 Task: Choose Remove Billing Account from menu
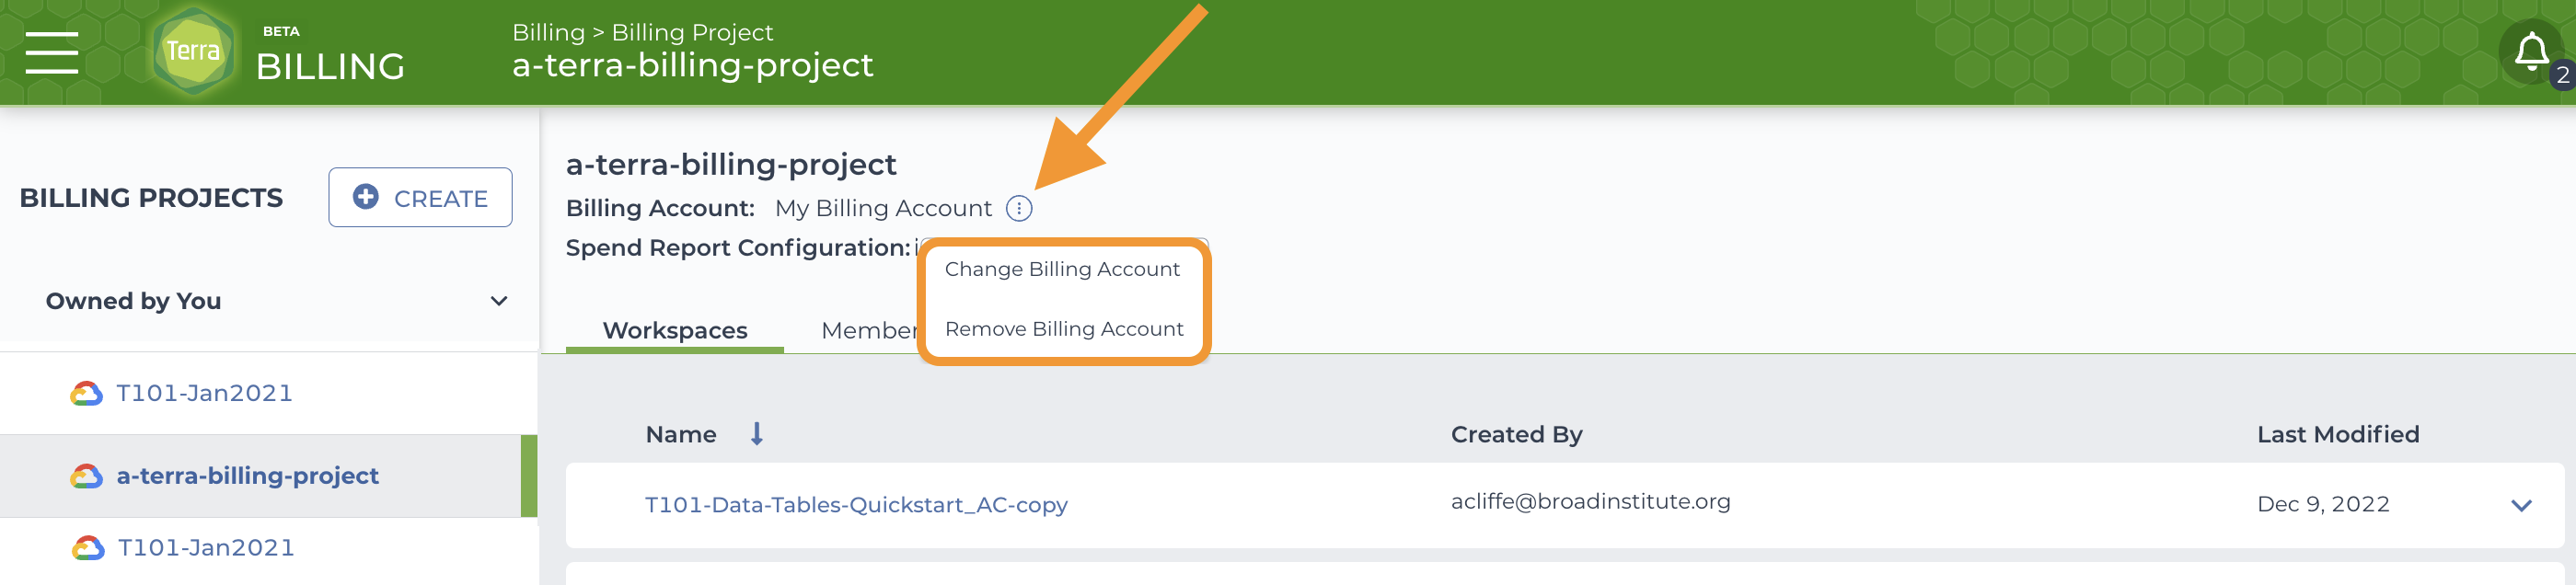pyautogui.click(x=1064, y=329)
